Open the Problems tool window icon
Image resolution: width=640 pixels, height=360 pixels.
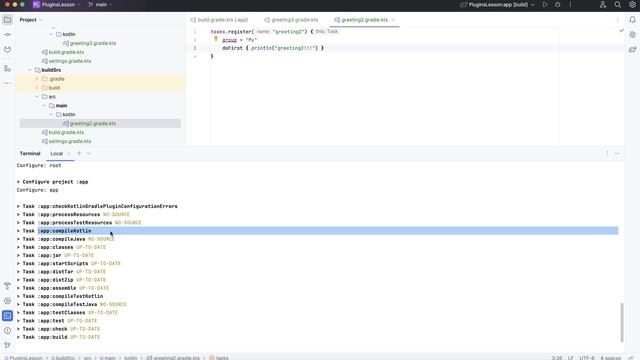click(x=7, y=330)
